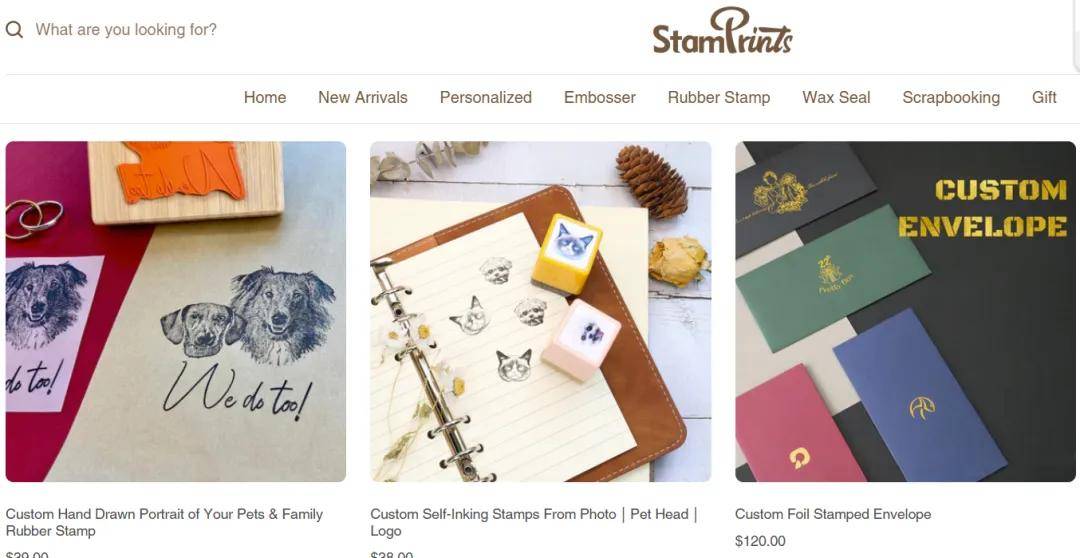Click the search magnifying glass icon
Image resolution: width=1080 pixels, height=558 pixels.
pyautogui.click(x=14, y=30)
